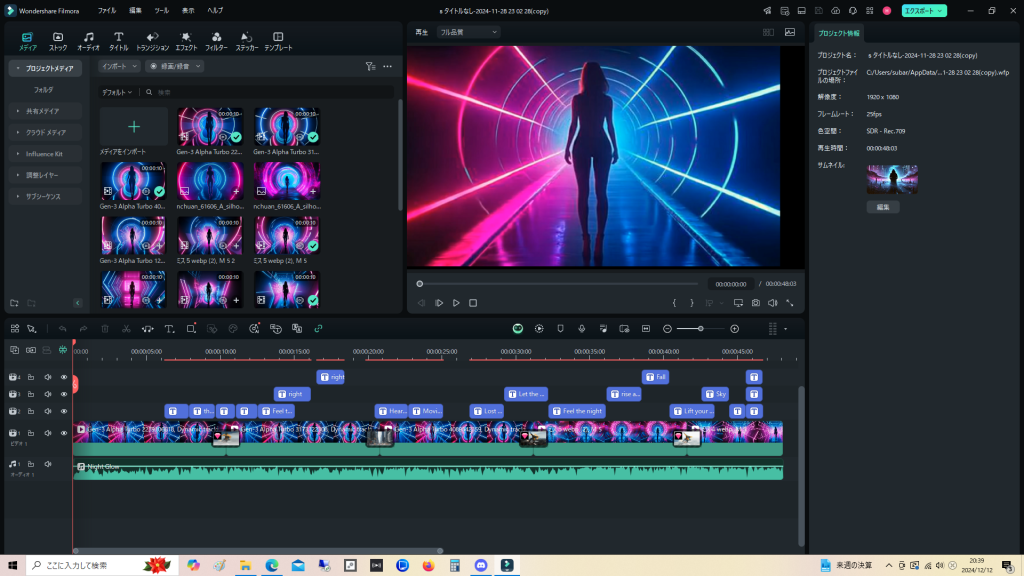Click the zoom-in plus icon on timeline

point(735,328)
